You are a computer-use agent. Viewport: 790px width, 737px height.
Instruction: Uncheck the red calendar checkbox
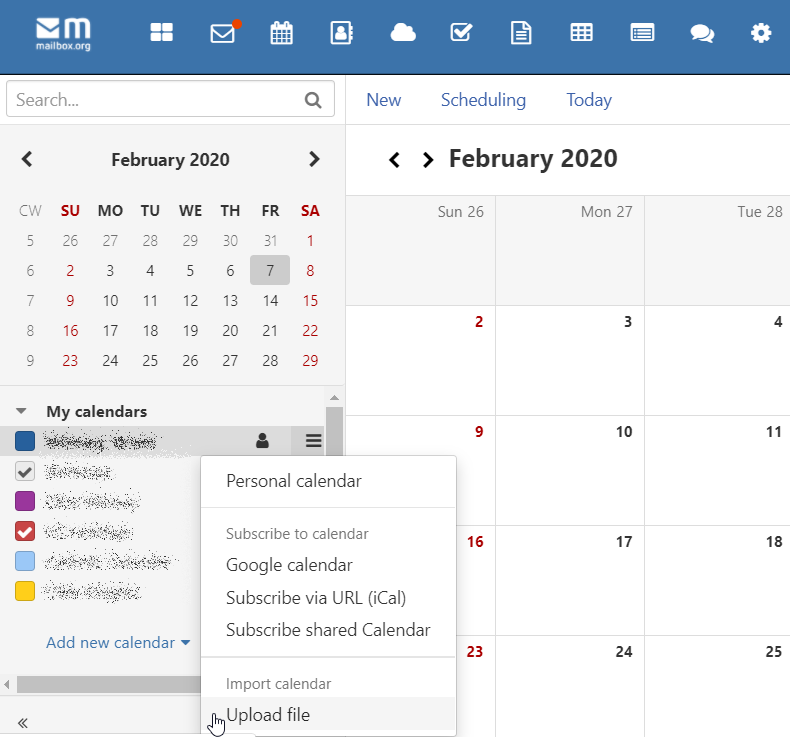[x=25, y=531]
